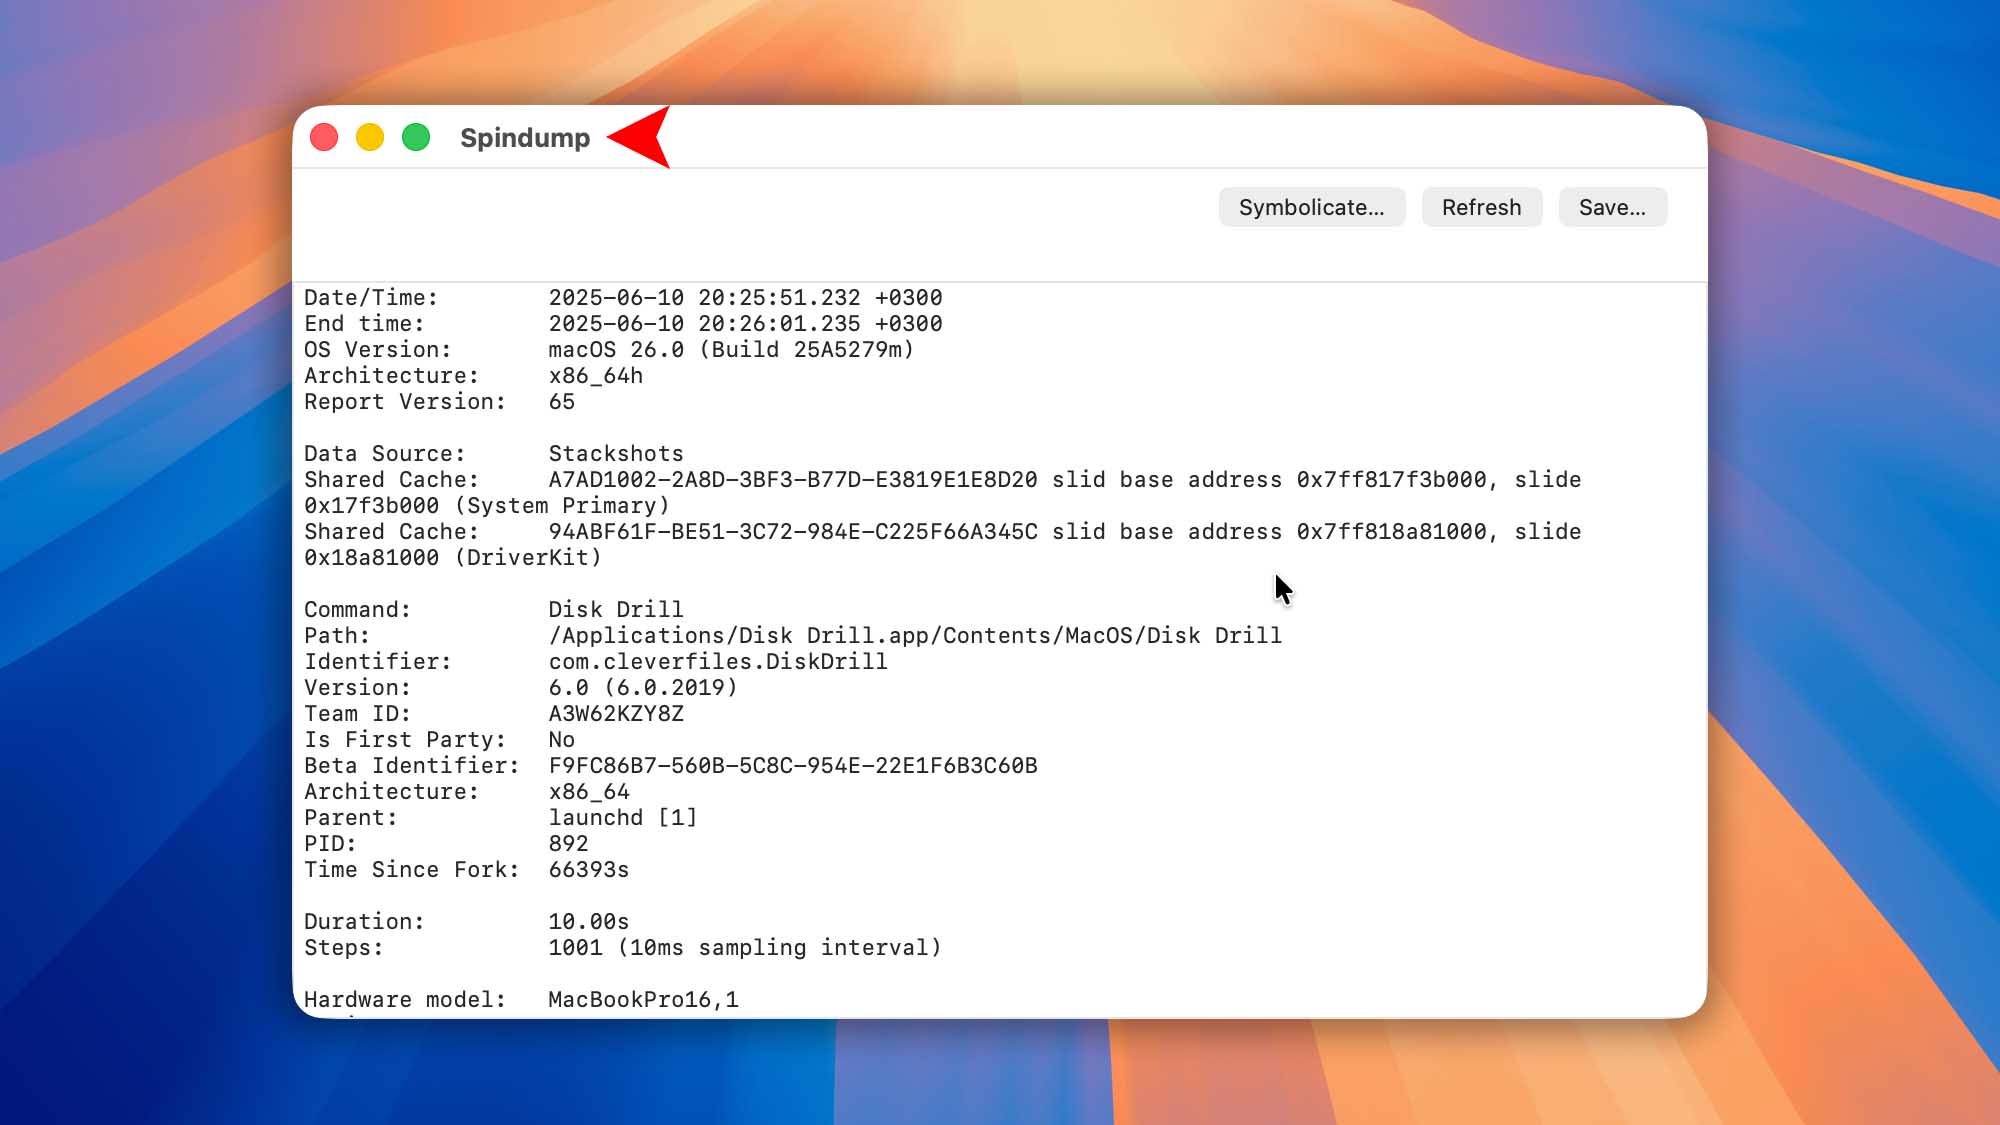The width and height of the screenshot is (2000, 1125).
Task: Click Team ID value A3W62KZY8Z
Action: [x=616, y=714]
